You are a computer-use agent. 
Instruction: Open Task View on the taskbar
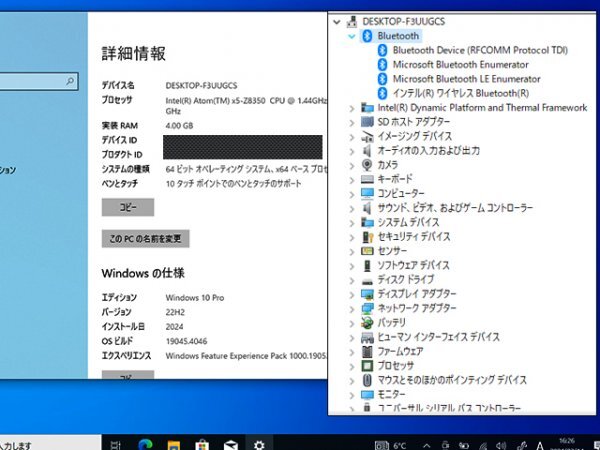click(115, 445)
